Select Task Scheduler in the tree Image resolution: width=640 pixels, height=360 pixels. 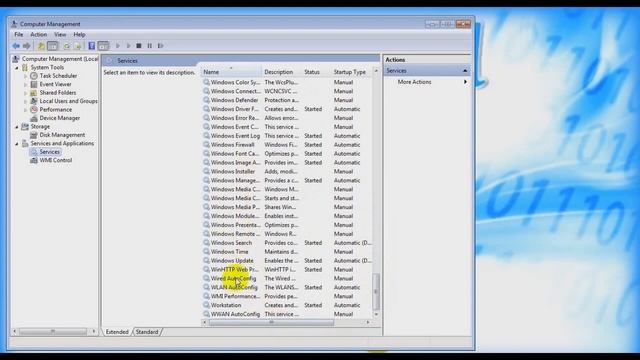pos(58,76)
